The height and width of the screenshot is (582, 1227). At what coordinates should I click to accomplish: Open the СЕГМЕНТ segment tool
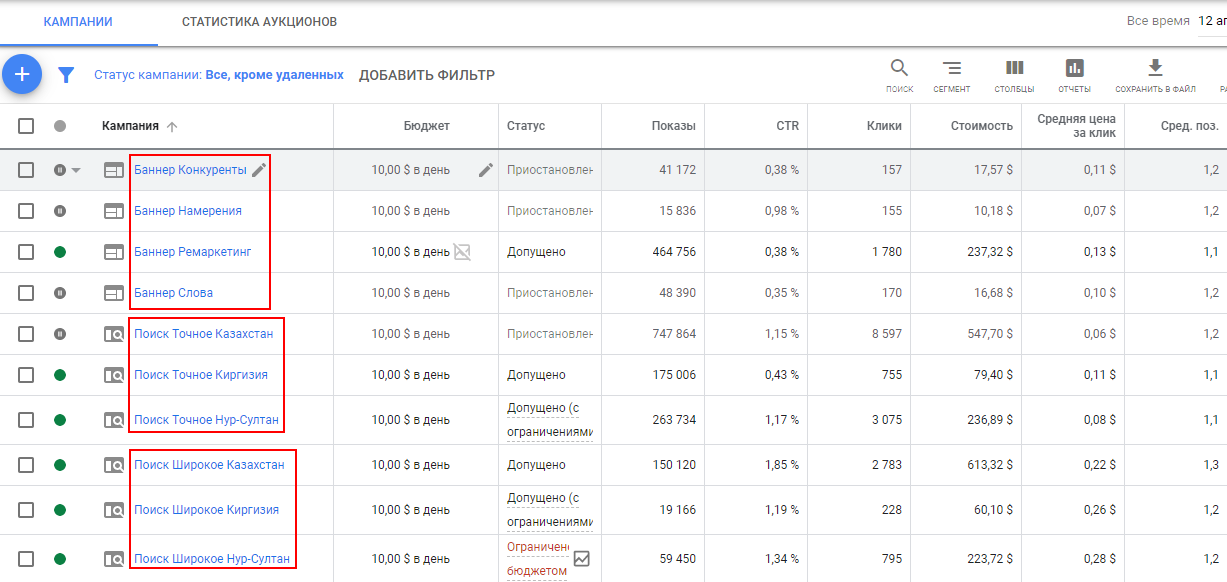click(952, 68)
